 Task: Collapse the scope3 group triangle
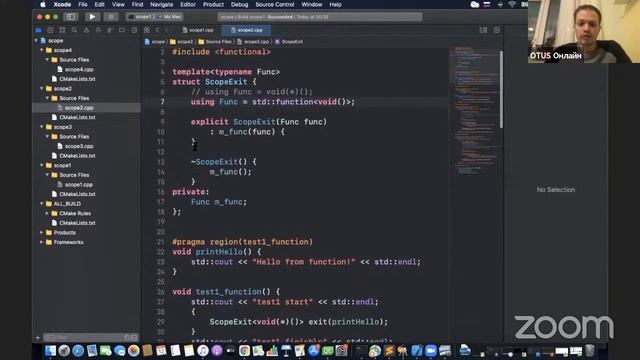[x=42, y=127]
